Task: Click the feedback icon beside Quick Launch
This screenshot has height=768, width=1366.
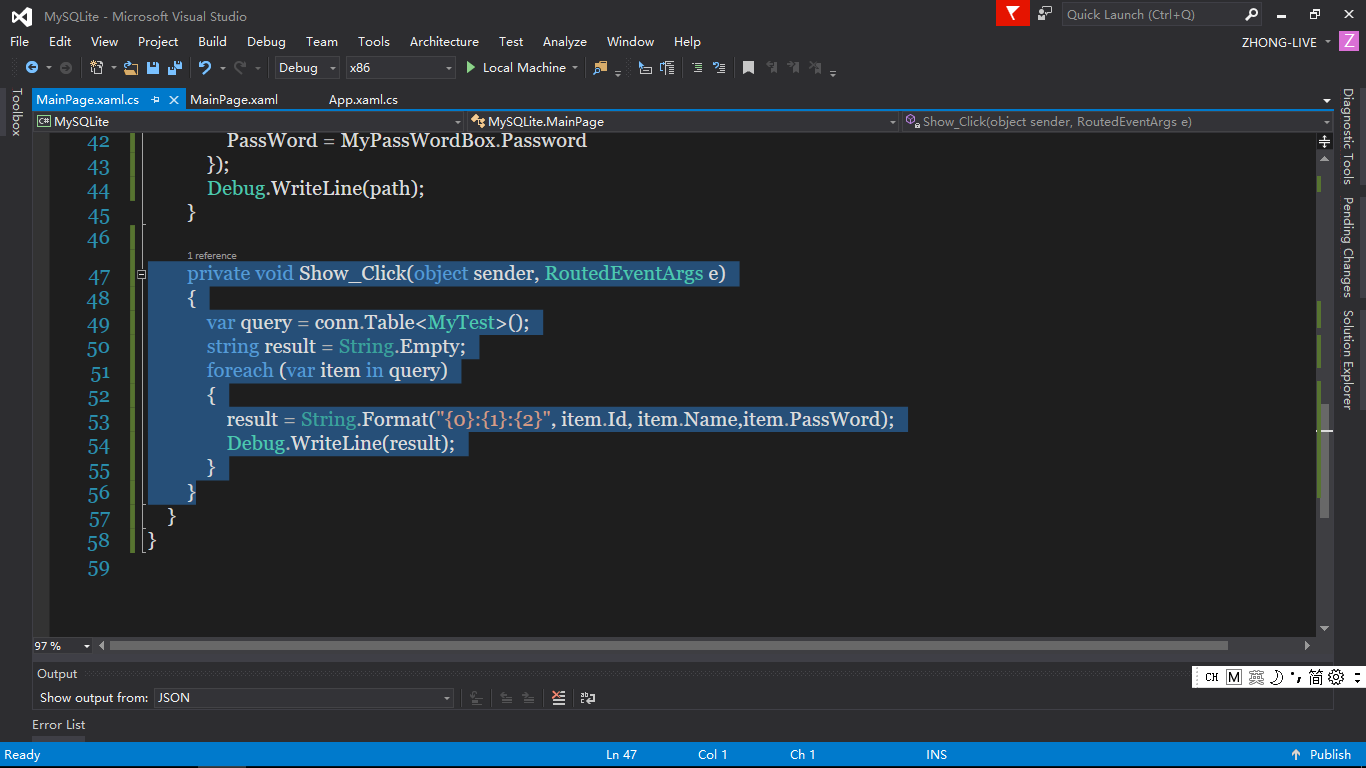Action: coord(1045,14)
